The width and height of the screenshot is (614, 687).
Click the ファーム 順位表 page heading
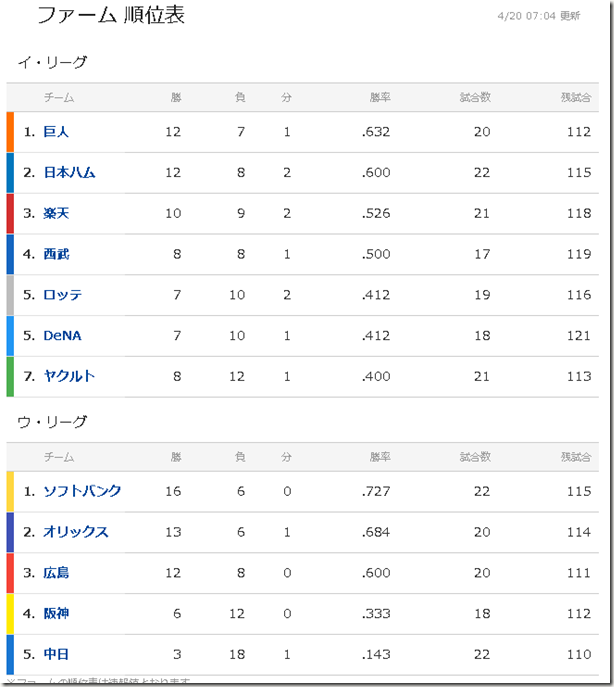pyautogui.click(x=111, y=15)
